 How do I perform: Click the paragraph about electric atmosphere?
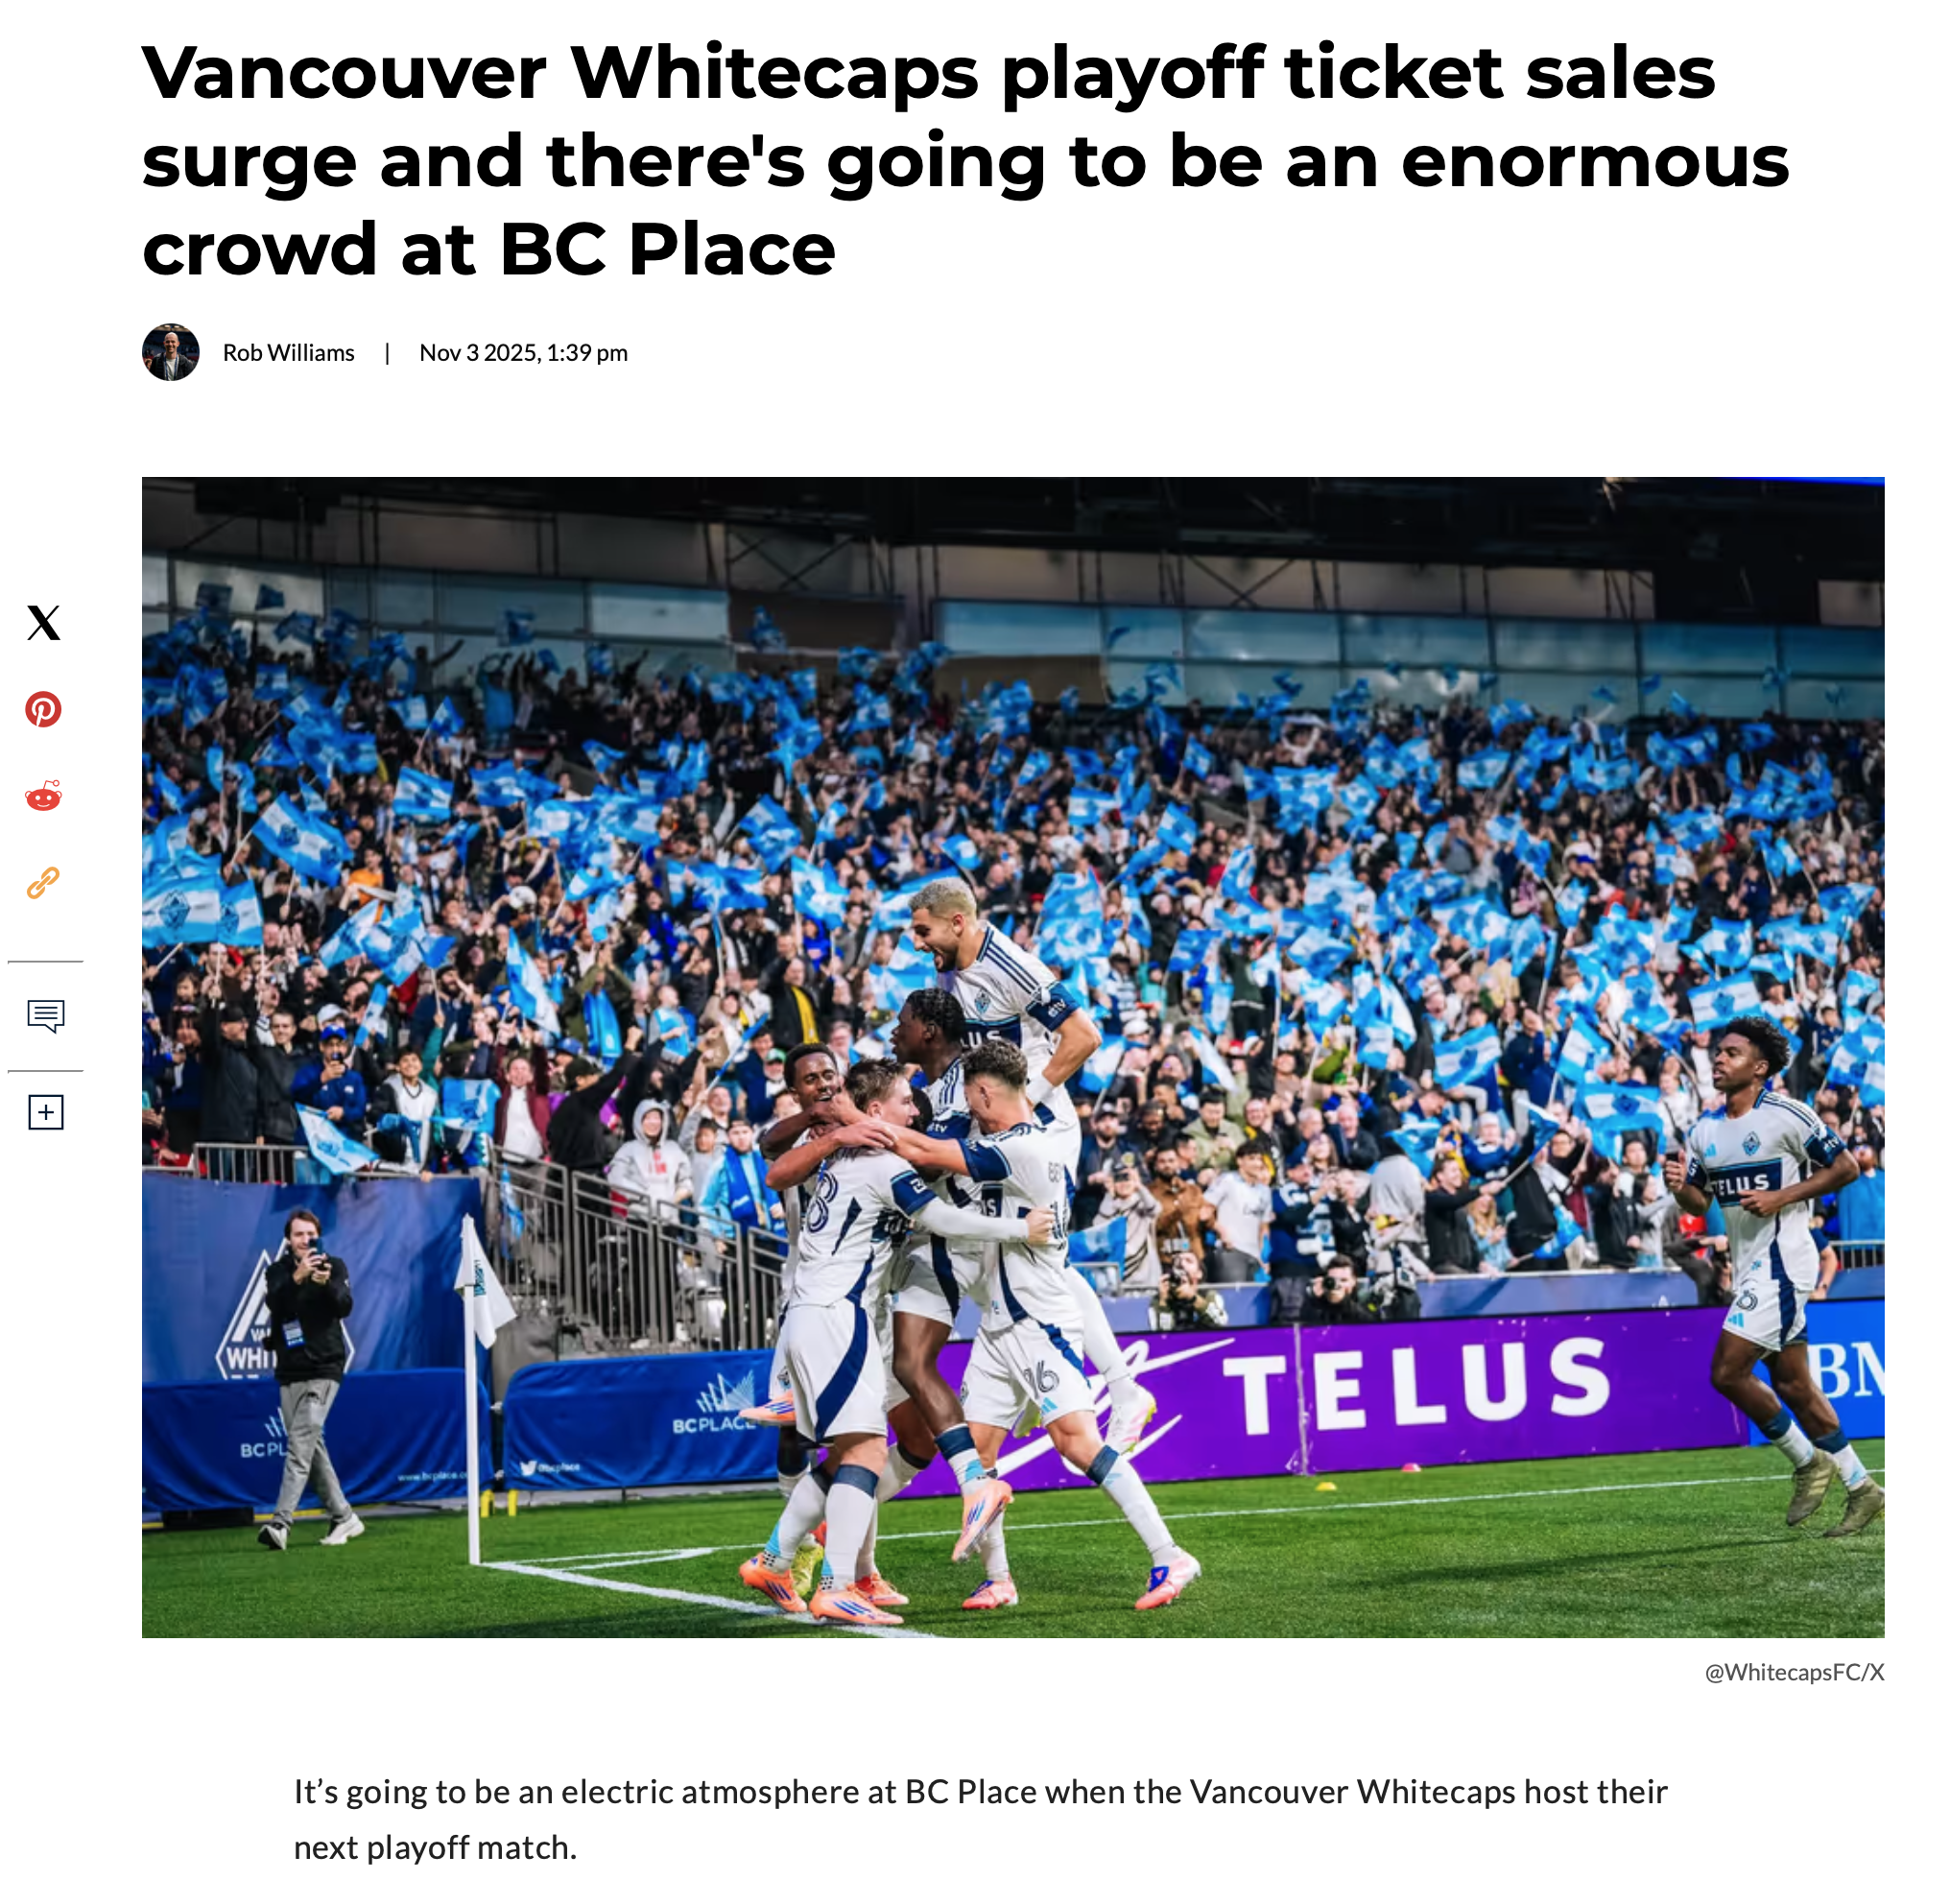pos(980,1819)
